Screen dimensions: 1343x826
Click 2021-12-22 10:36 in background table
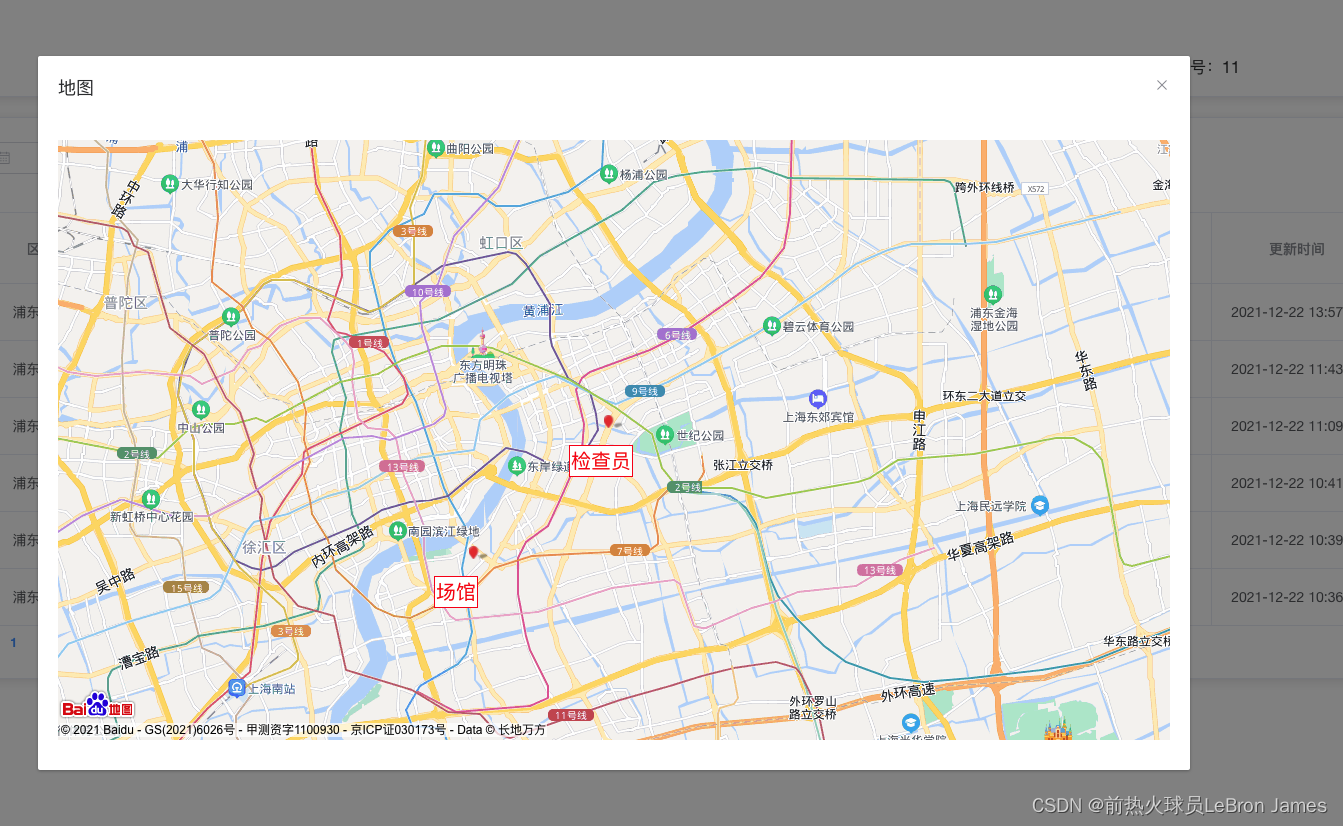(1286, 597)
